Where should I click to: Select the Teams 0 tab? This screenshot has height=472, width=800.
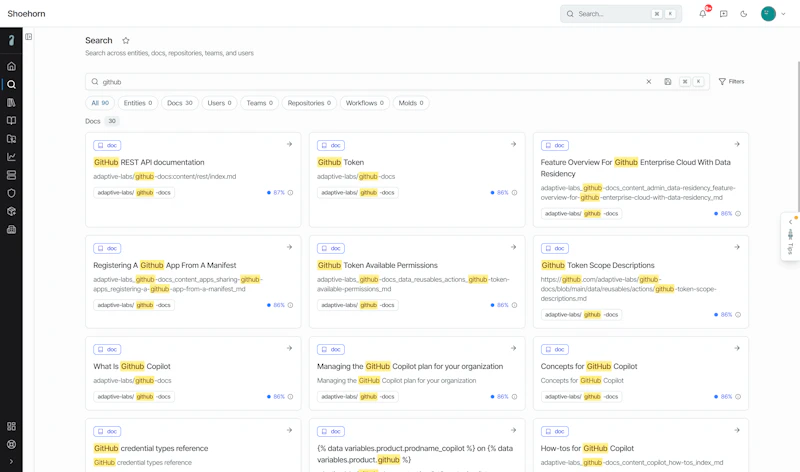(x=260, y=103)
